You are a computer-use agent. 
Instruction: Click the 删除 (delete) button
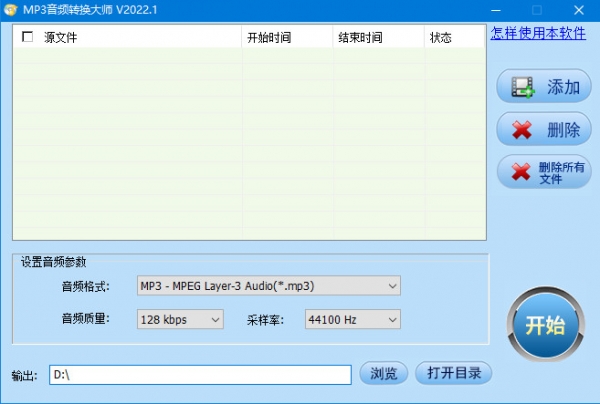point(544,129)
